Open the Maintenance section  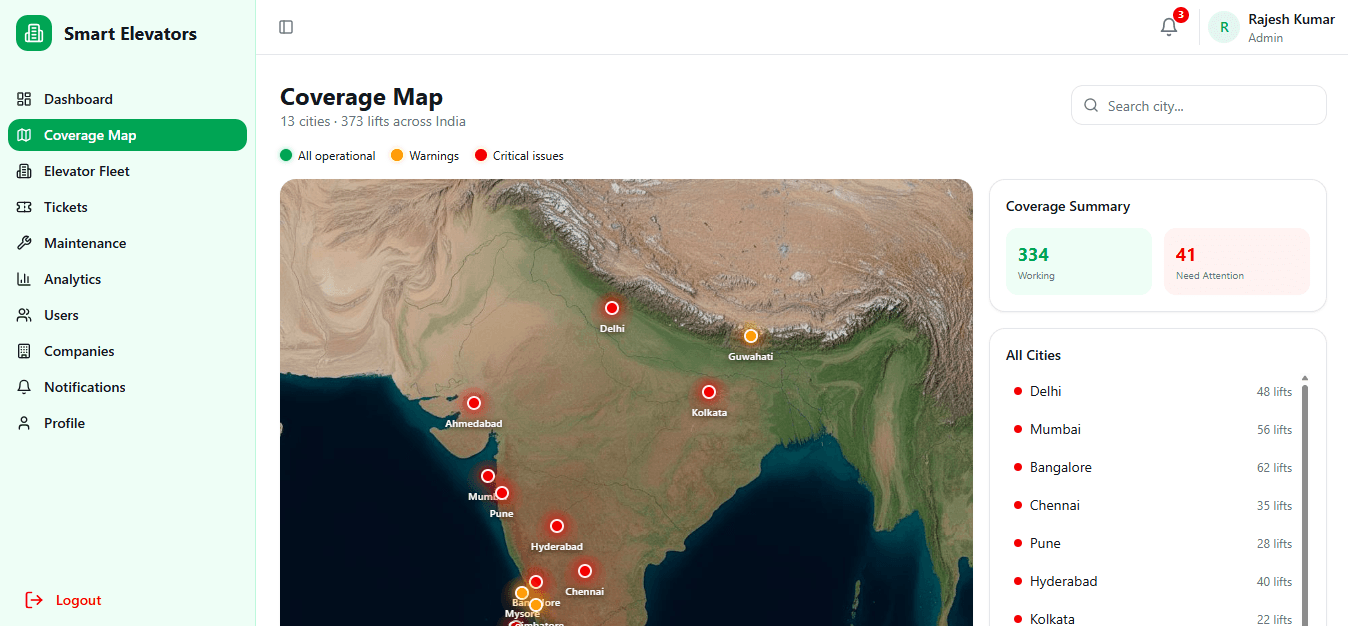pyautogui.click(x=127, y=243)
